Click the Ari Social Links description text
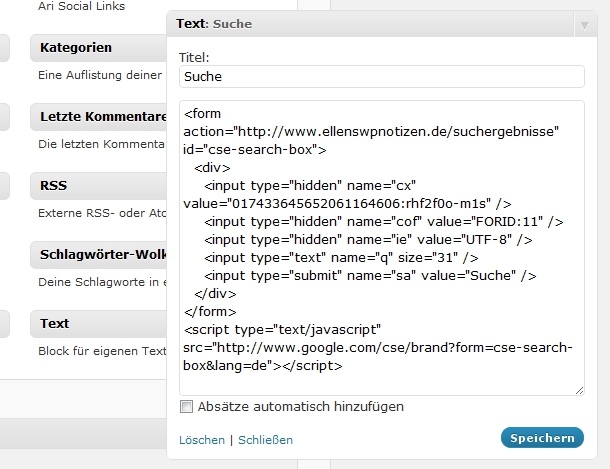 [x=82, y=6]
